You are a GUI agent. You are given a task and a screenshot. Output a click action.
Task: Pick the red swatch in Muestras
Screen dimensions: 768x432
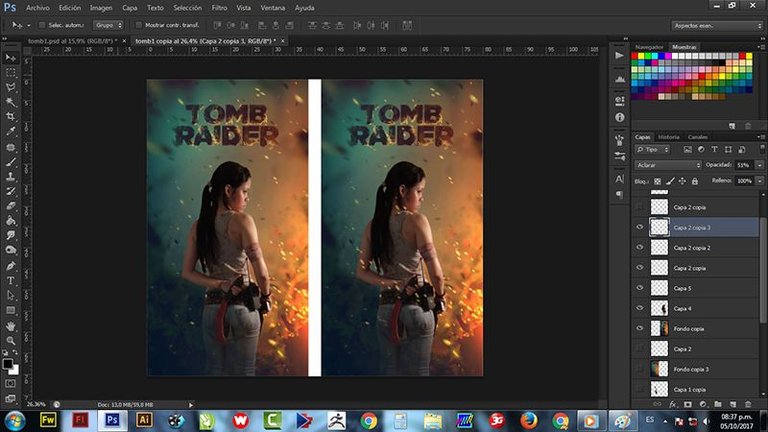click(x=635, y=56)
